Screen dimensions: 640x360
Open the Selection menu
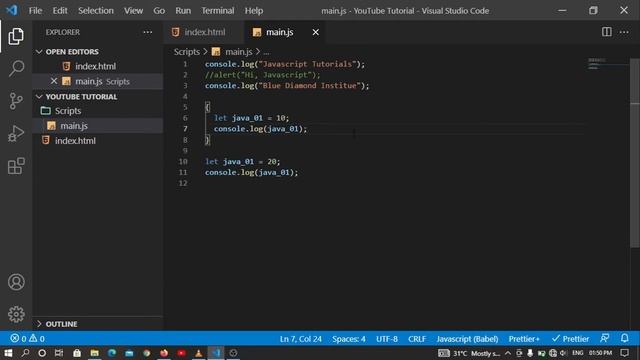pyautogui.click(x=96, y=11)
